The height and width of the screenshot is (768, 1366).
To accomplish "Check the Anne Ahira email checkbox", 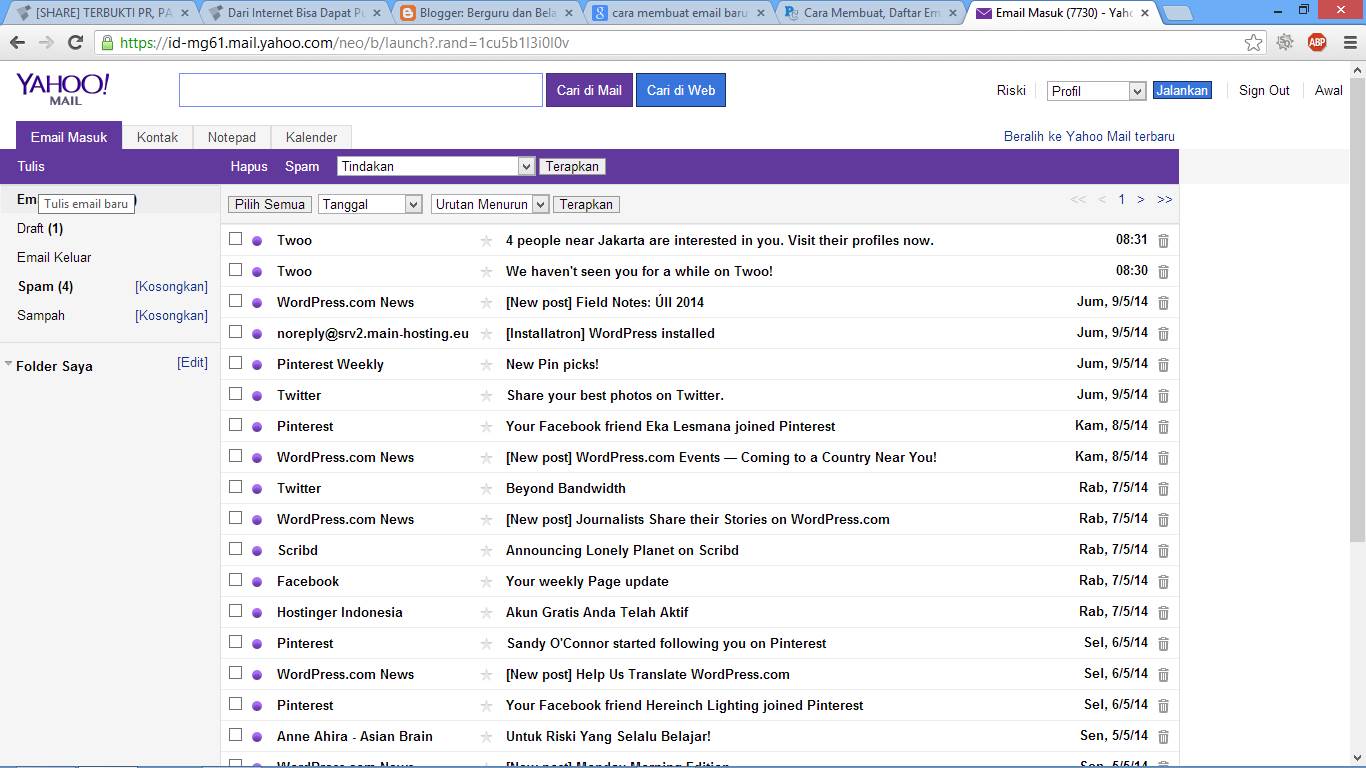I will pos(236,735).
